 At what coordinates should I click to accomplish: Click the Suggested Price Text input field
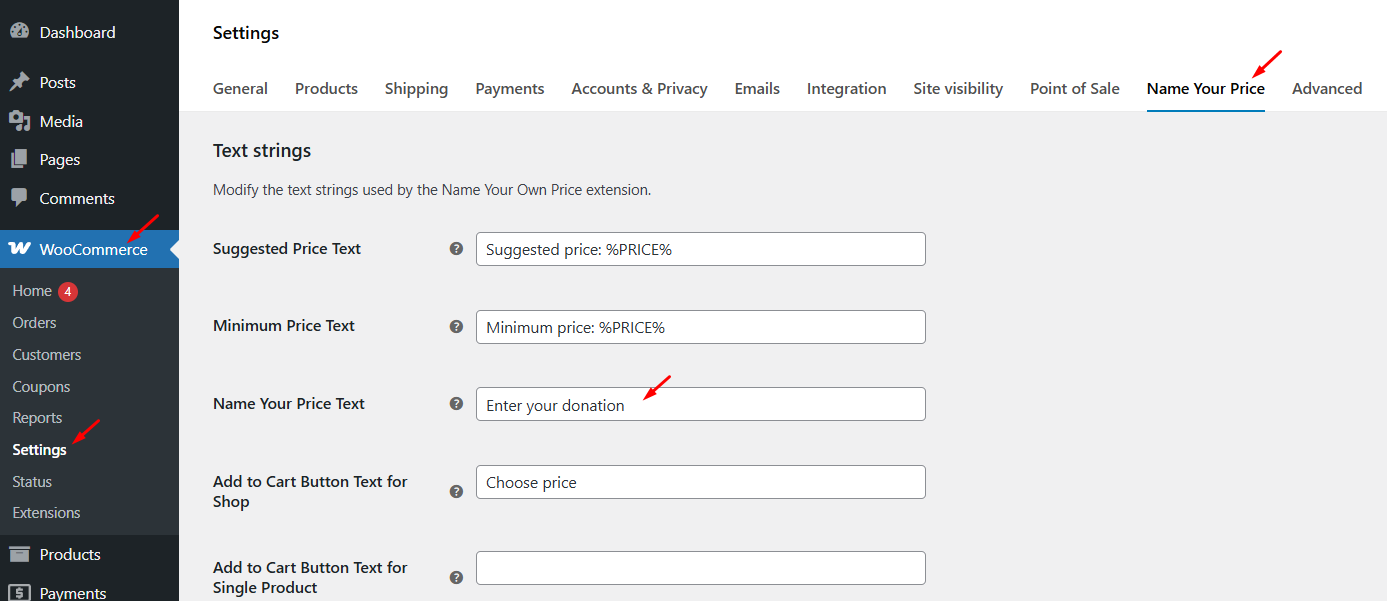pyautogui.click(x=700, y=248)
